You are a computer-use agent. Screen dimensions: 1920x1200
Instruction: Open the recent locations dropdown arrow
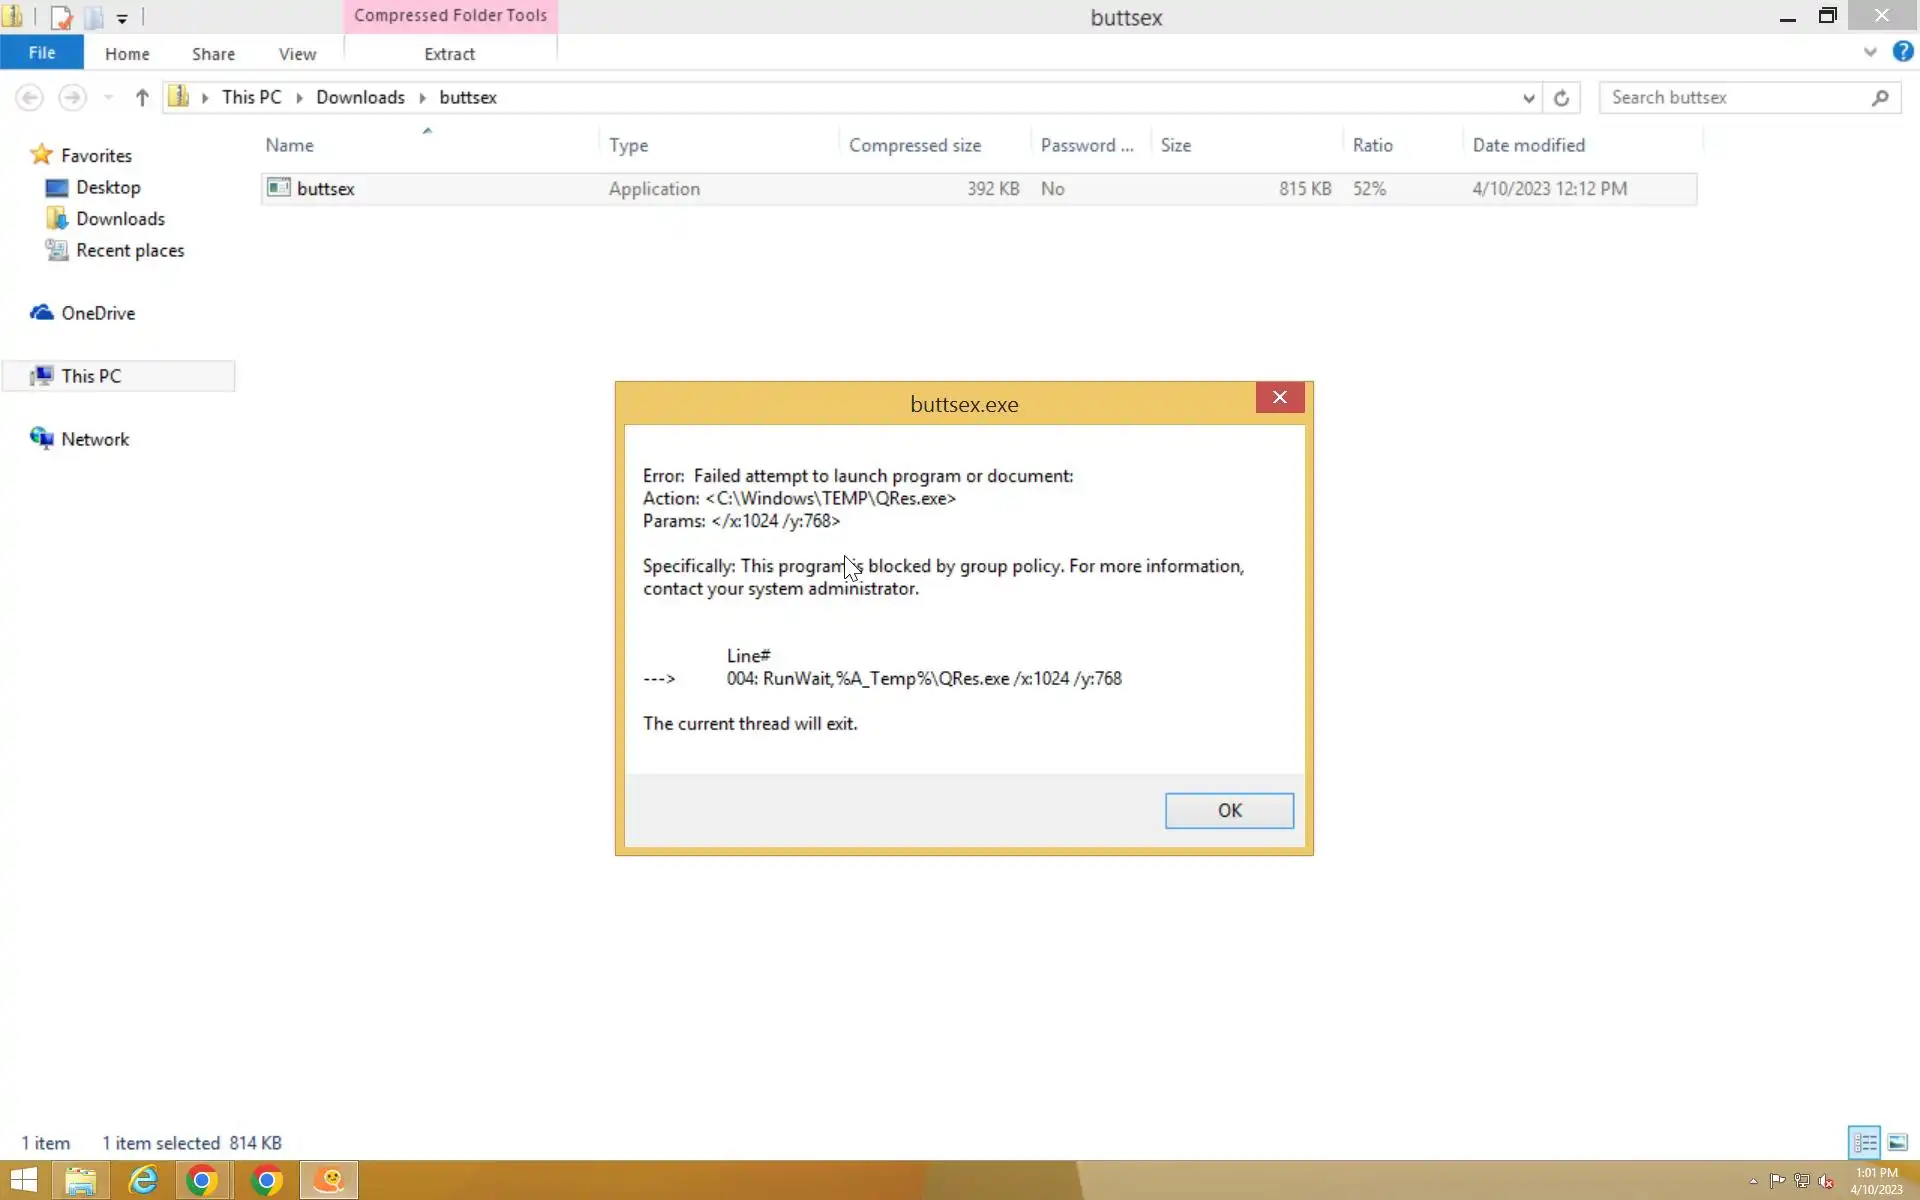108,97
